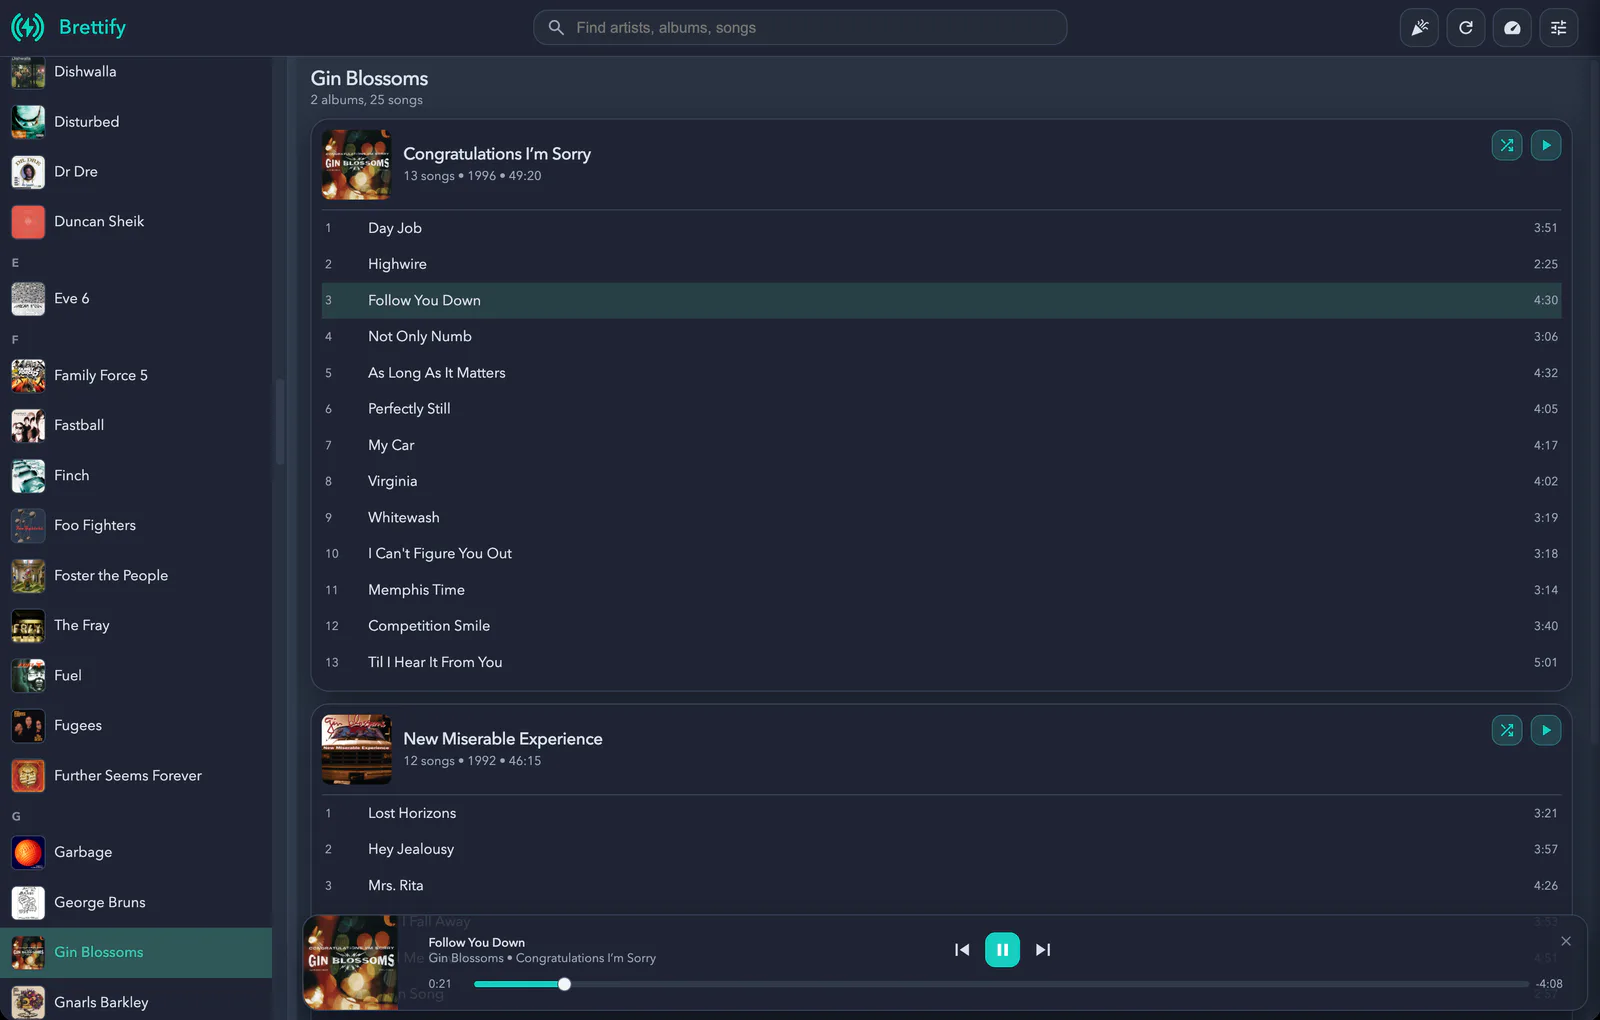1600x1020 pixels.
Task: Play the song Highwire
Action: pyautogui.click(x=941, y=264)
